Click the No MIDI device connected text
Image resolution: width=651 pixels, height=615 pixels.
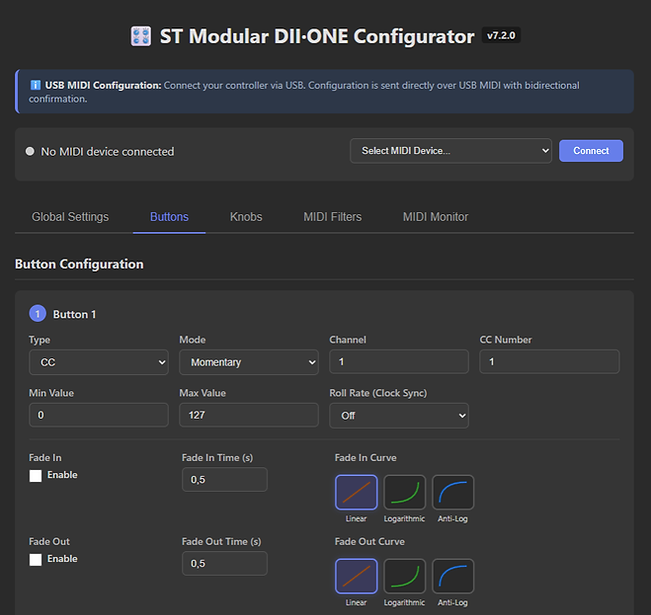(108, 152)
